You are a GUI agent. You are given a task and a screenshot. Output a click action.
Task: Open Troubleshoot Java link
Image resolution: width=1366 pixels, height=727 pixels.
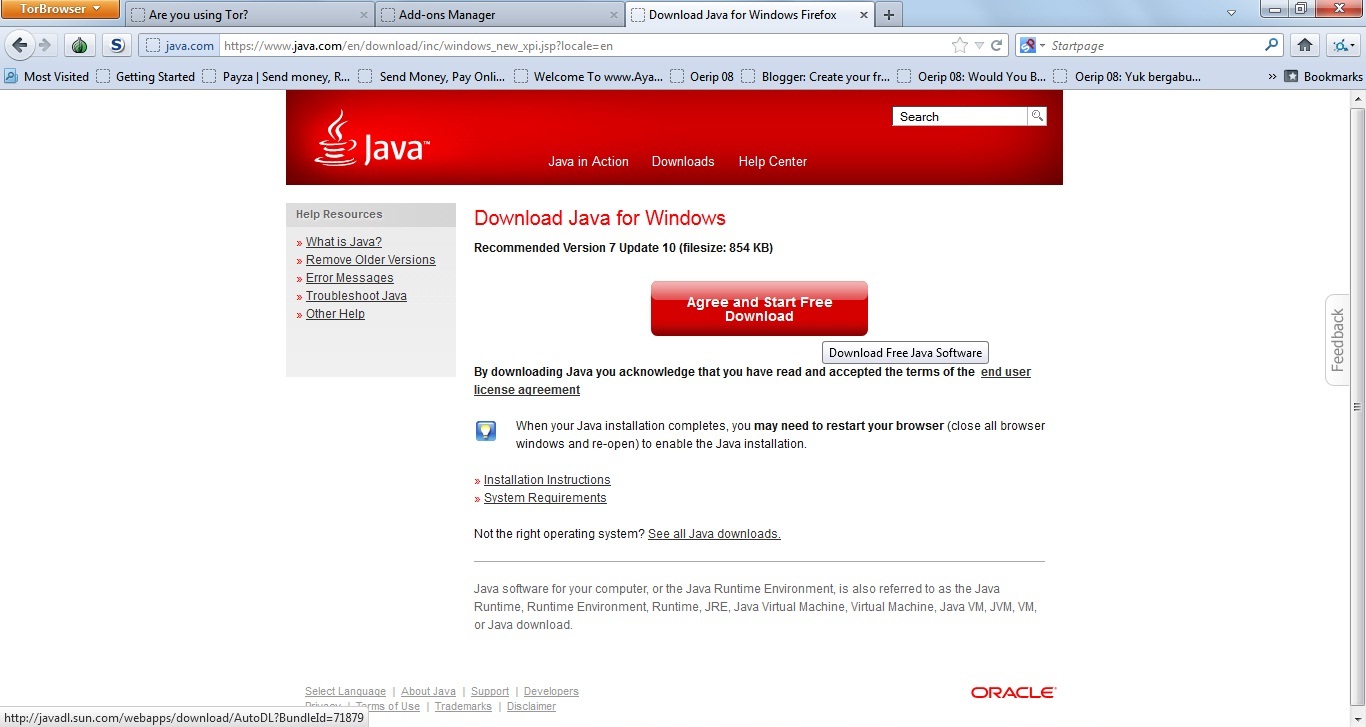pos(356,296)
